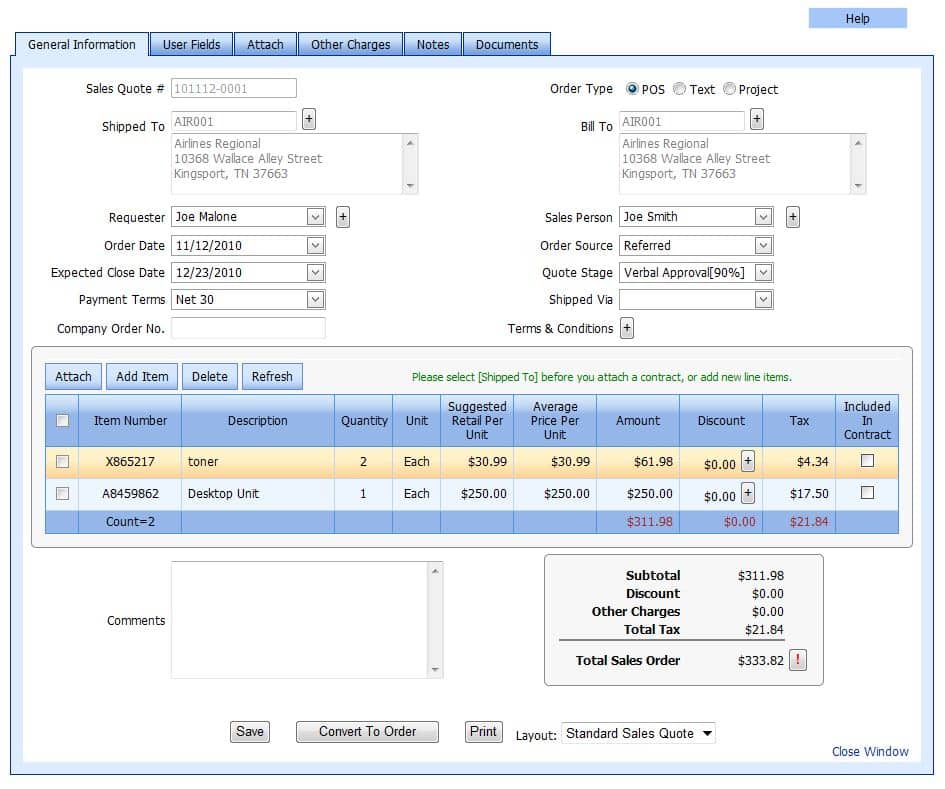945x789 pixels.
Task: Click the Discount column header
Action: (x=721, y=421)
